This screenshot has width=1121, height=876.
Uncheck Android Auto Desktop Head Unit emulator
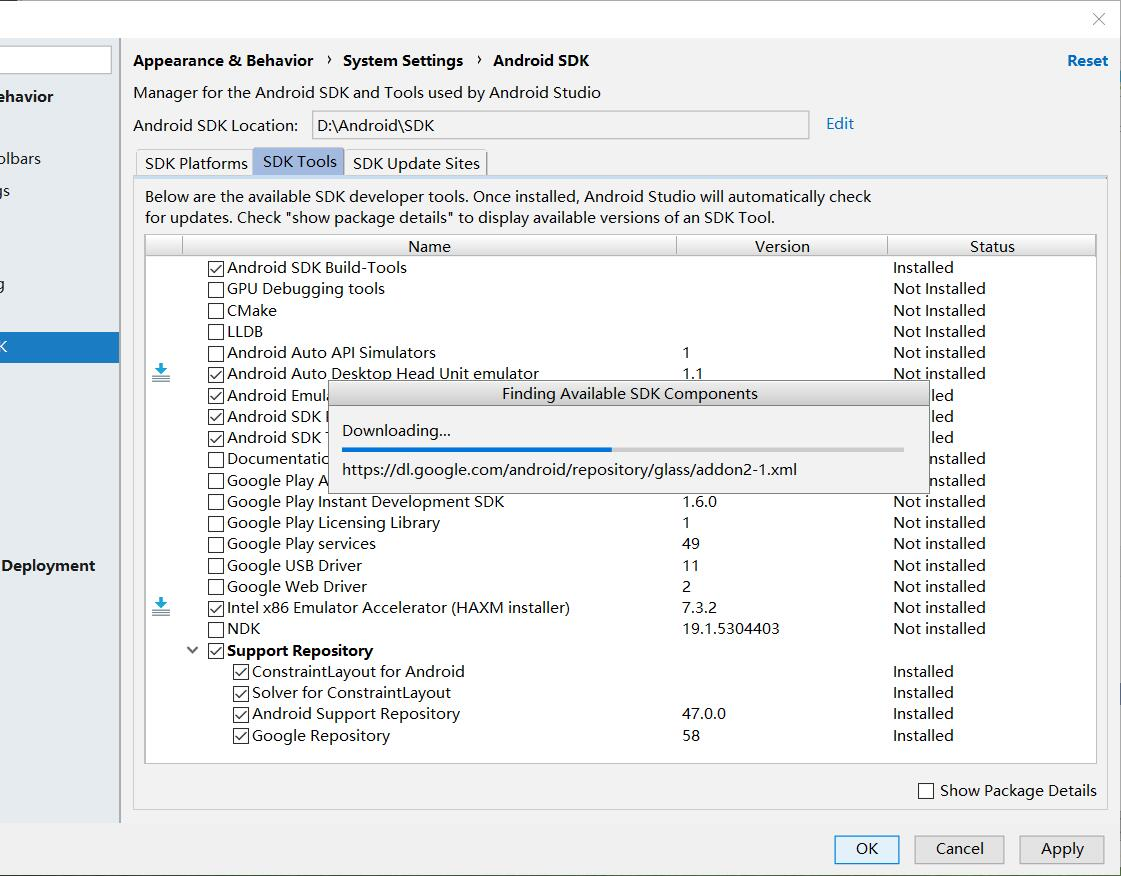[x=216, y=374]
